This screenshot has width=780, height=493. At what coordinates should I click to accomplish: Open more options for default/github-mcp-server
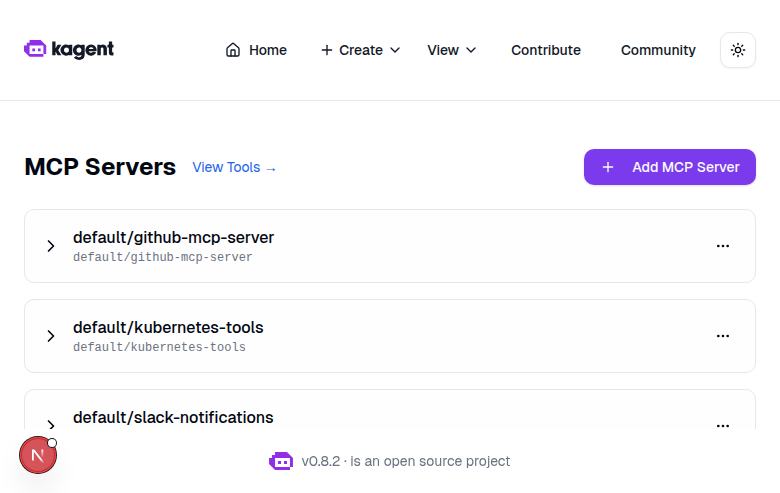click(723, 246)
